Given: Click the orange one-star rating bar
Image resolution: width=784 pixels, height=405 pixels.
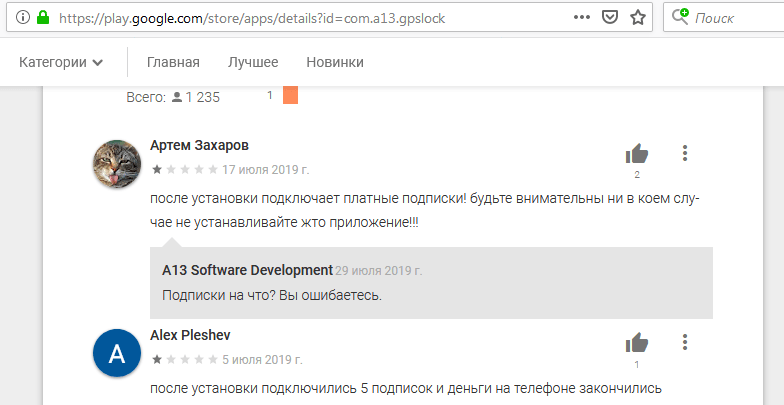Looking at the screenshot, I should [x=290, y=95].
